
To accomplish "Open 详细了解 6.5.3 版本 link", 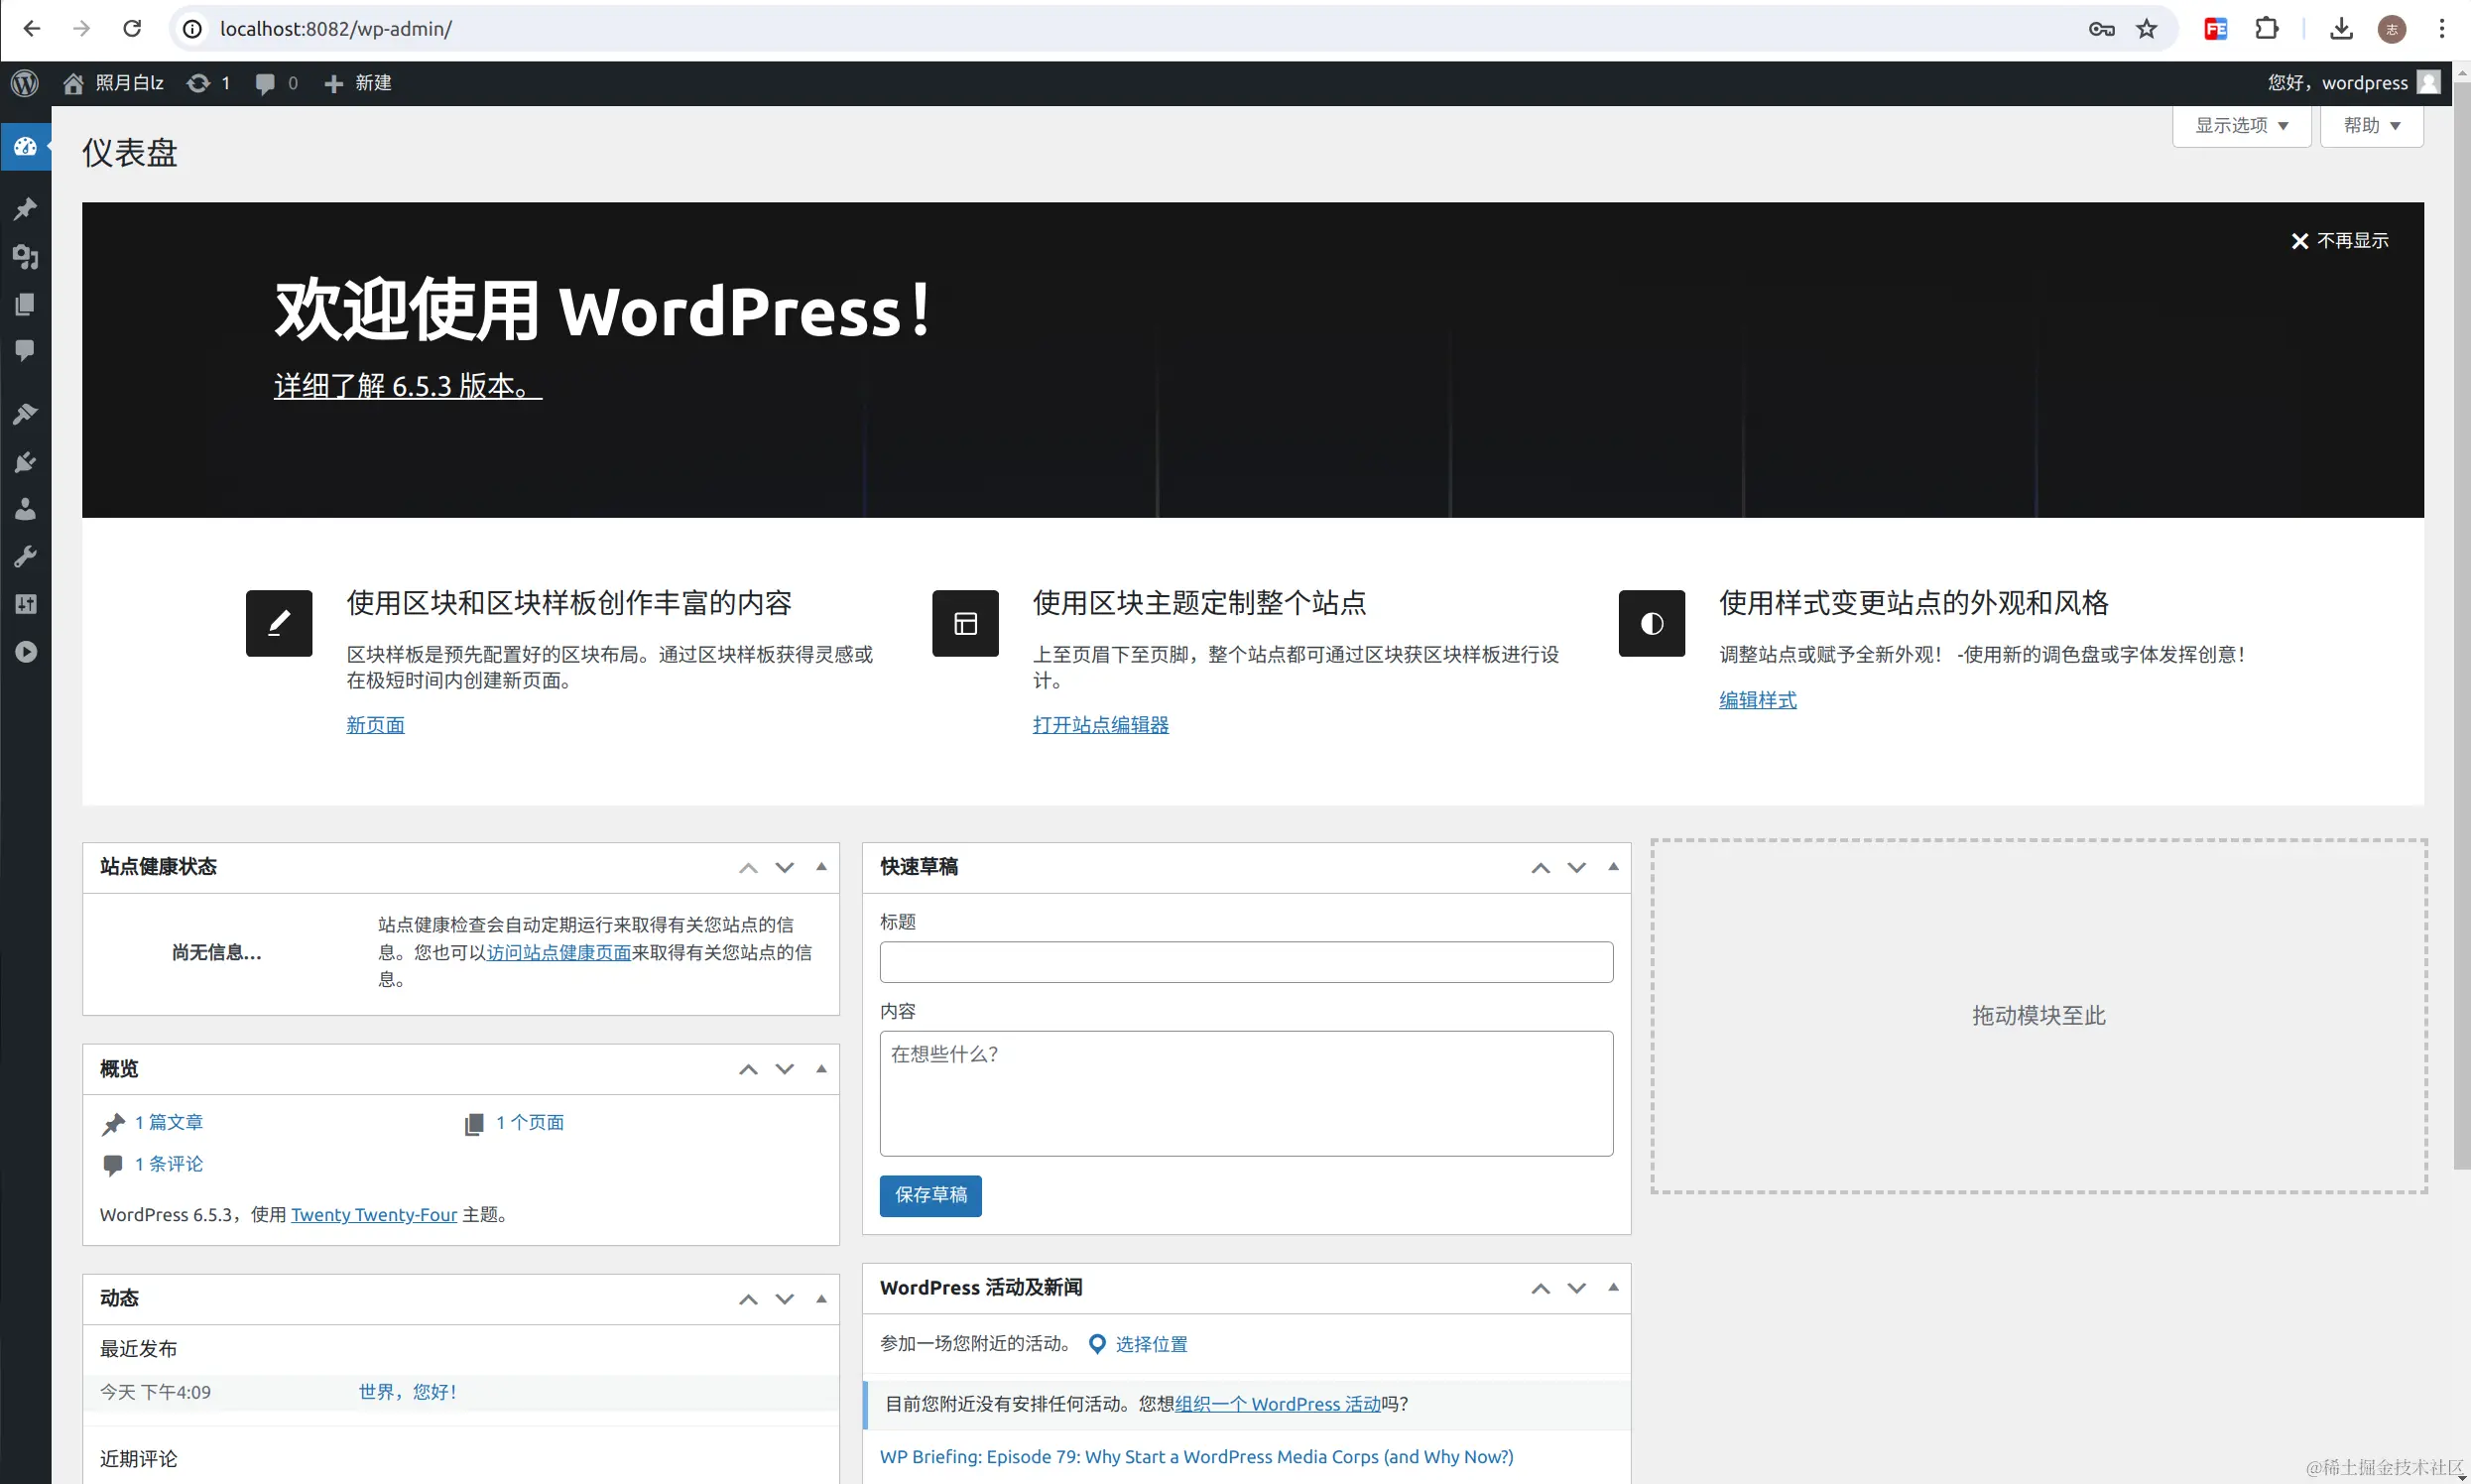I will click(x=408, y=386).
